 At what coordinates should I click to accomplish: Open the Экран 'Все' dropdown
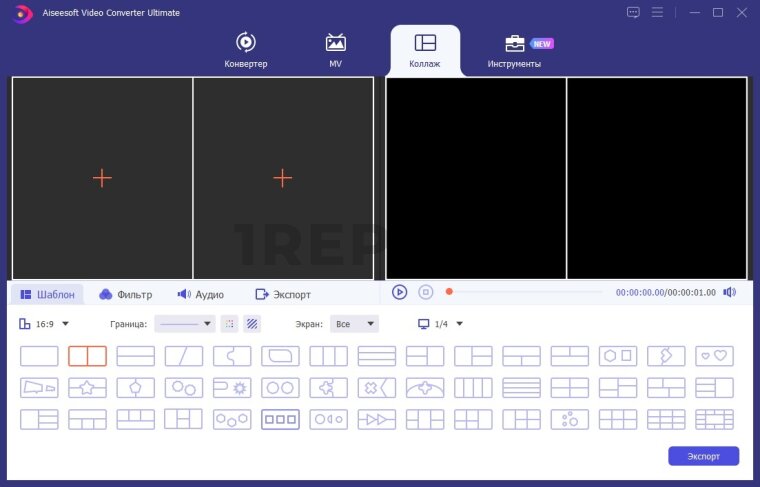point(356,324)
